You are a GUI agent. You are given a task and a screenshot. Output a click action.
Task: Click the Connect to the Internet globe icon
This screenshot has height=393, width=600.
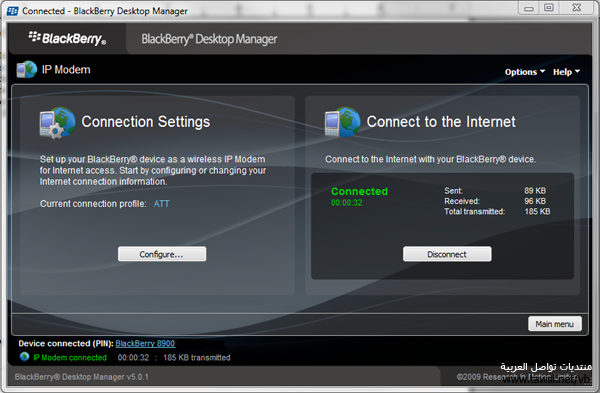pyautogui.click(x=342, y=122)
